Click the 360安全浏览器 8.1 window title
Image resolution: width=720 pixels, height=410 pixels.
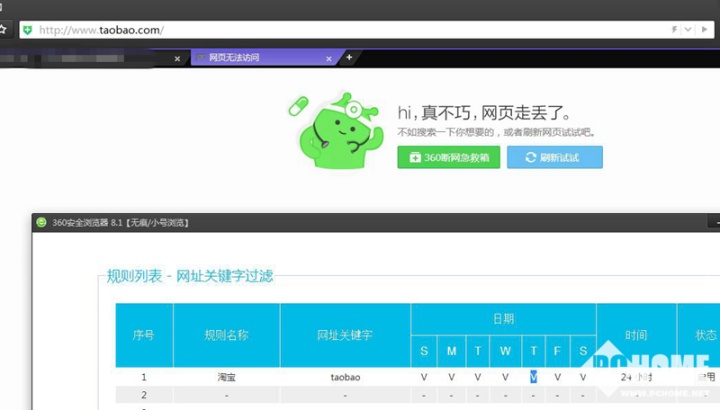120,223
